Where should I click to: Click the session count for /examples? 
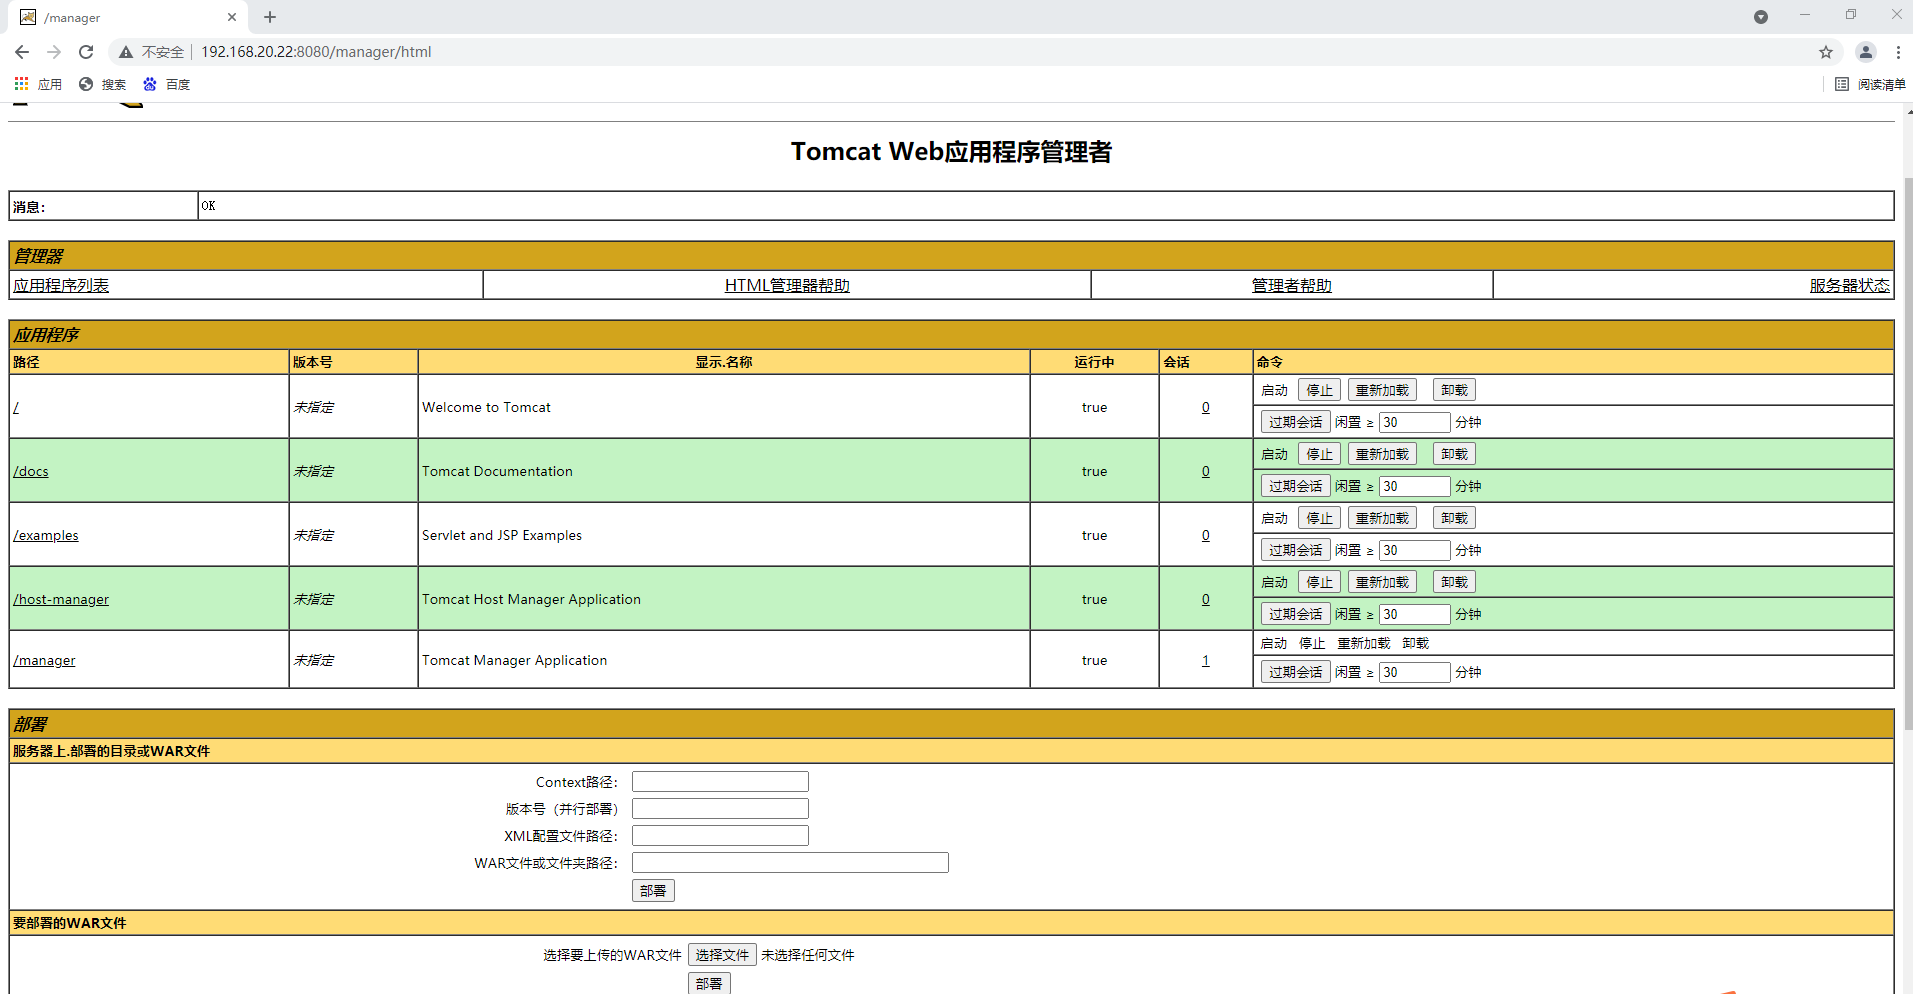click(x=1206, y=535)
